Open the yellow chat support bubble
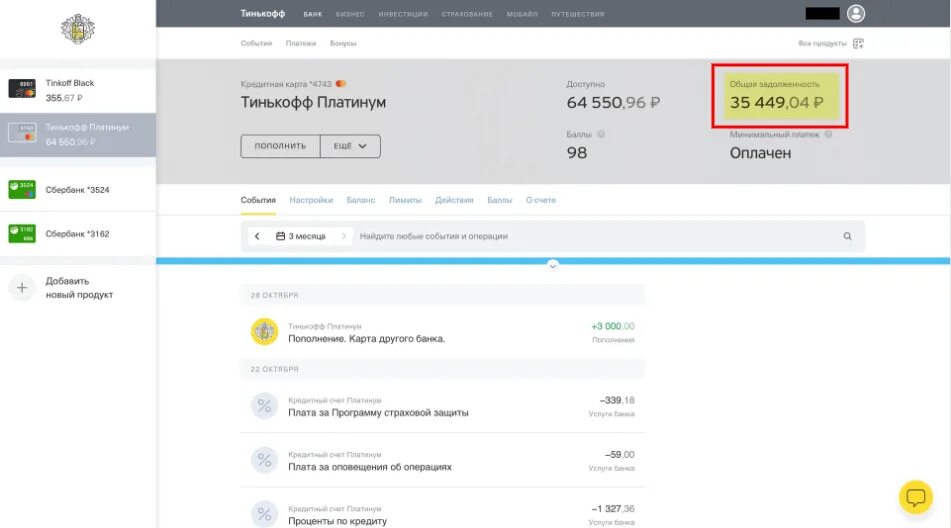Viewport: 951px width, 528px height. click(915, 497)
